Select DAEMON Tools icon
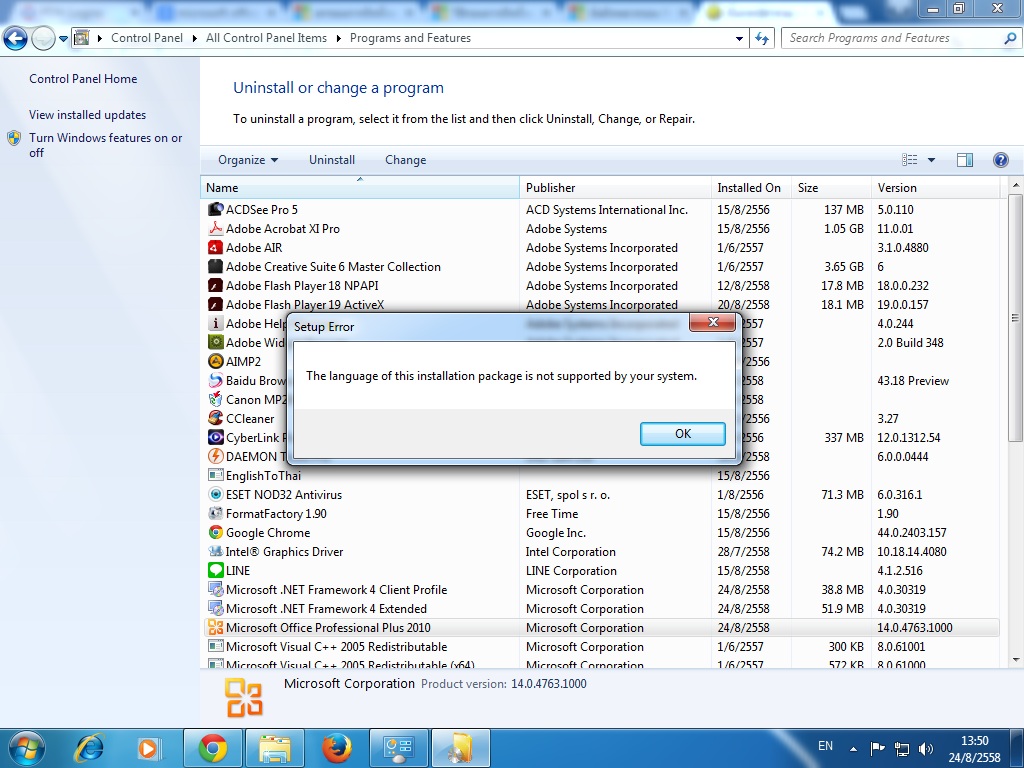 [x=216, y=456]
